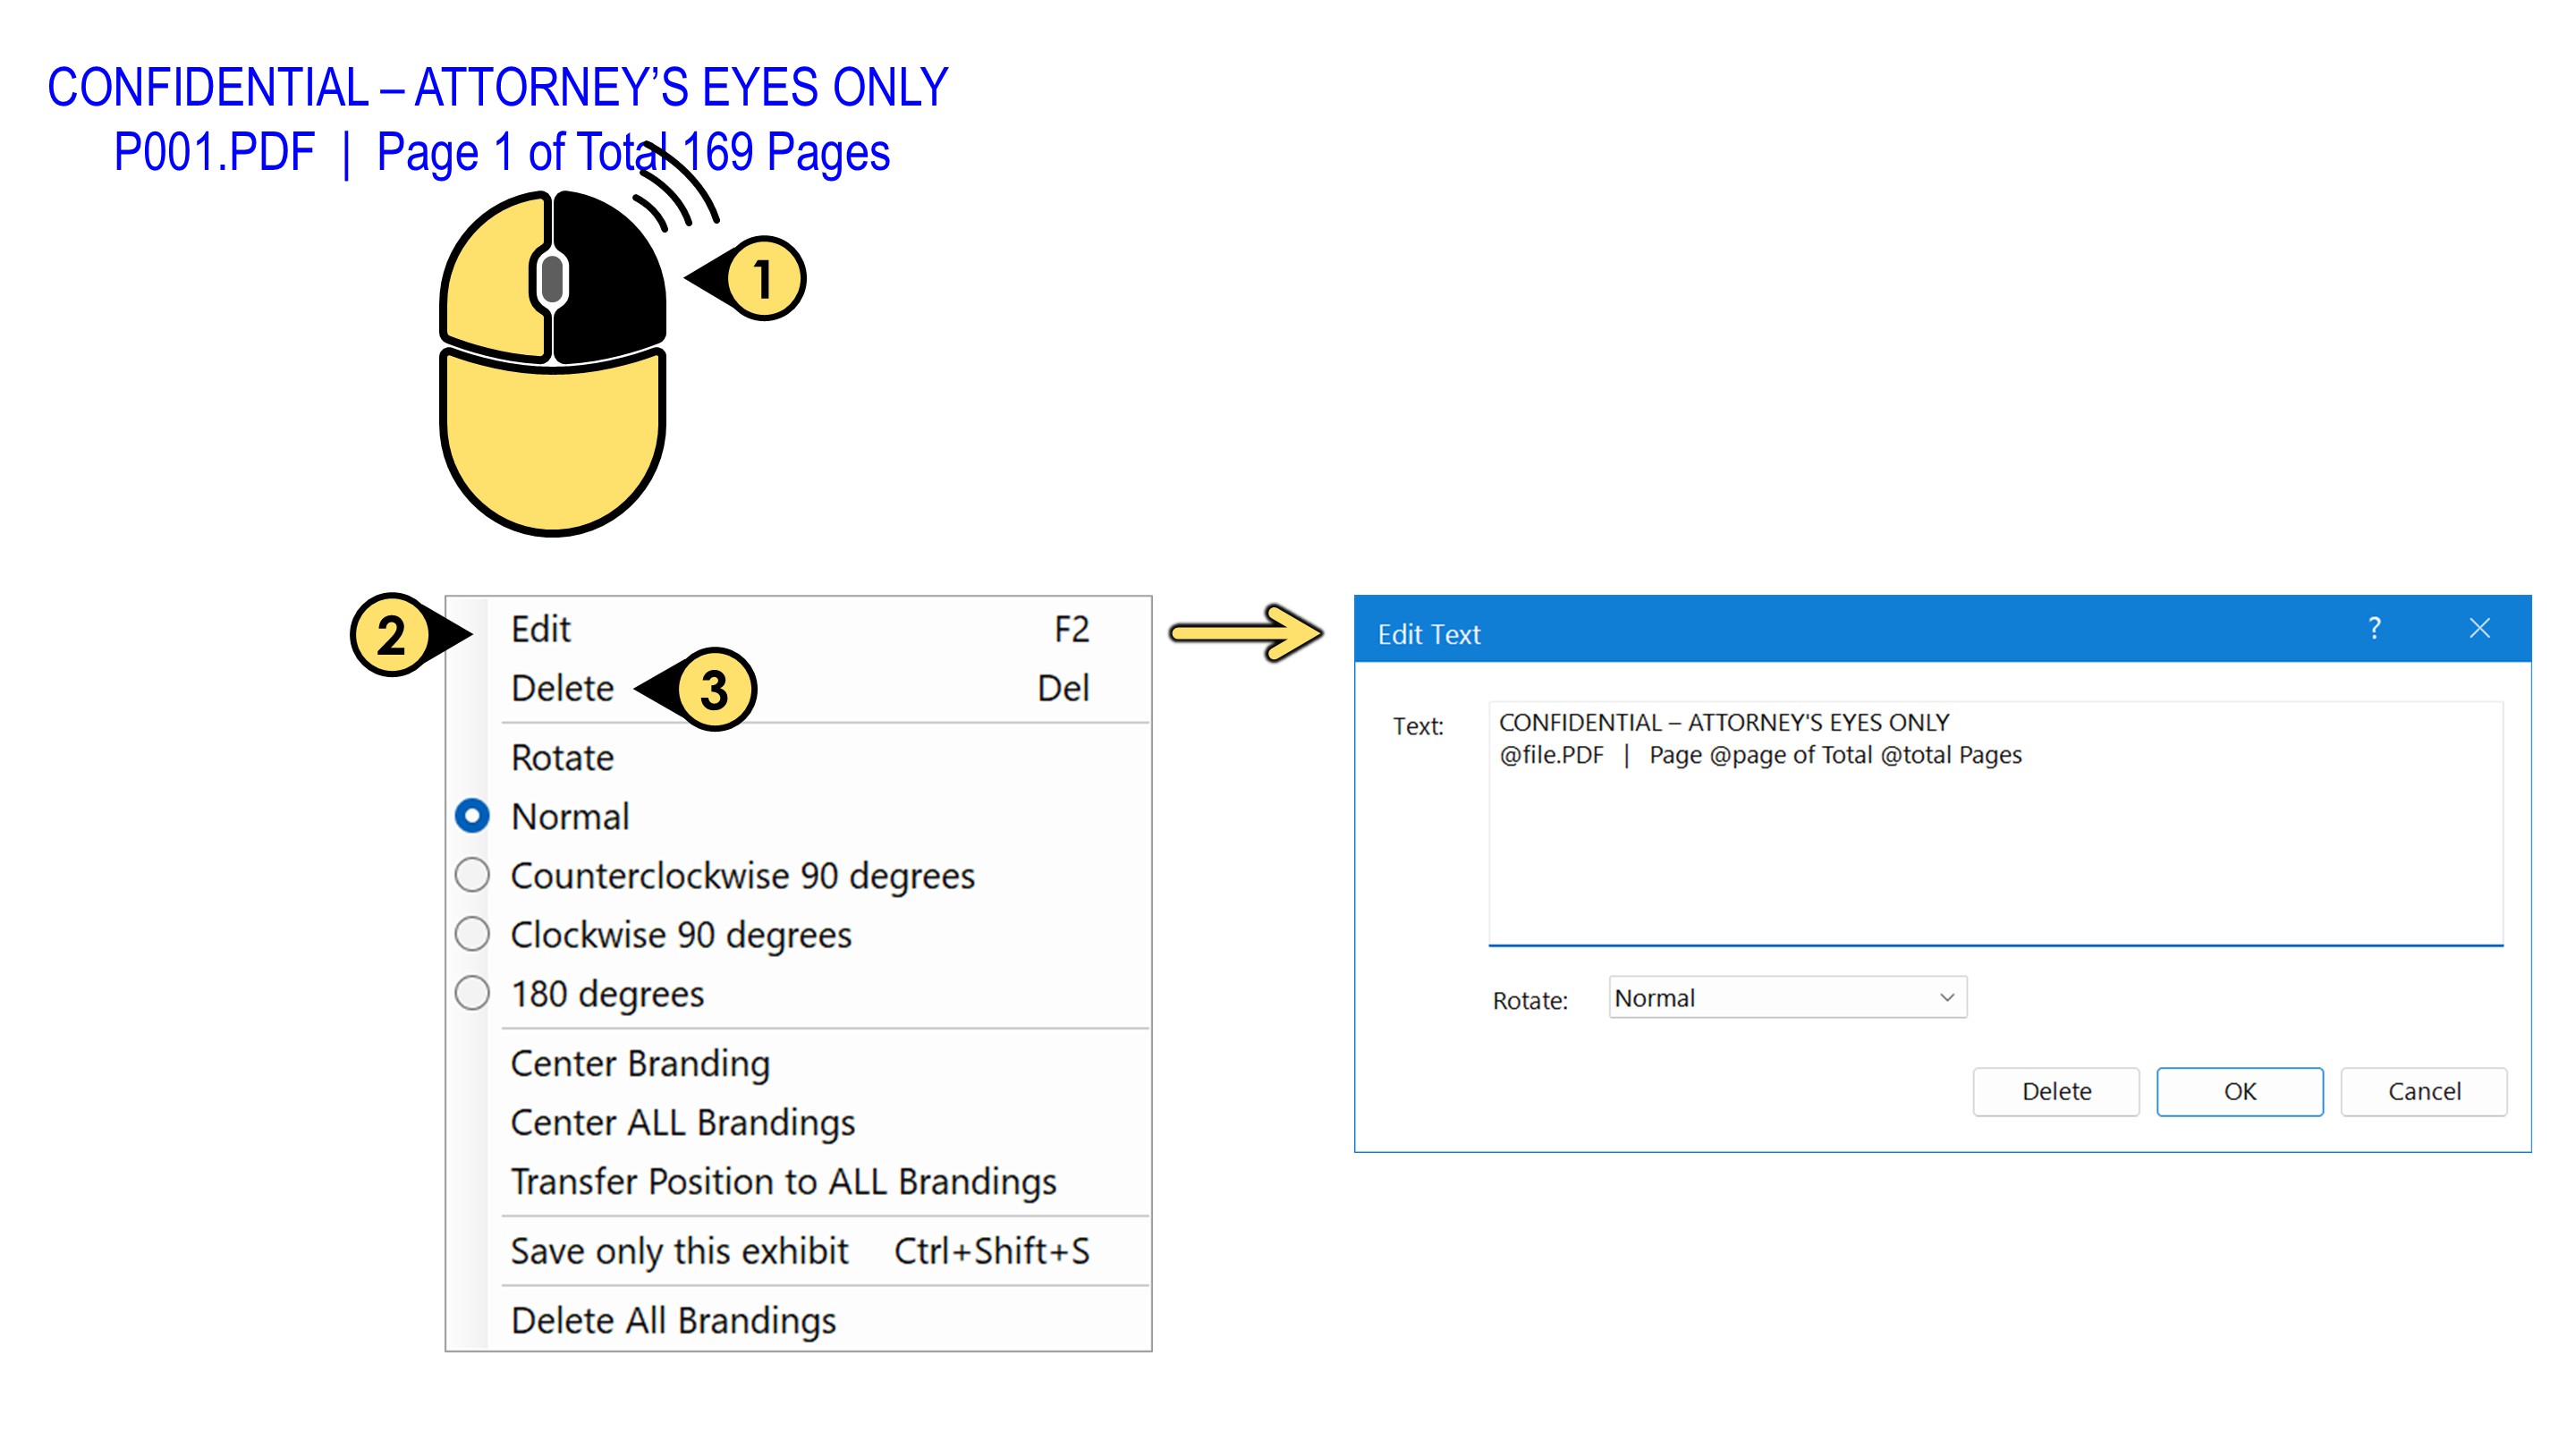Select the Normal rotation radio button

coord(472,816)
